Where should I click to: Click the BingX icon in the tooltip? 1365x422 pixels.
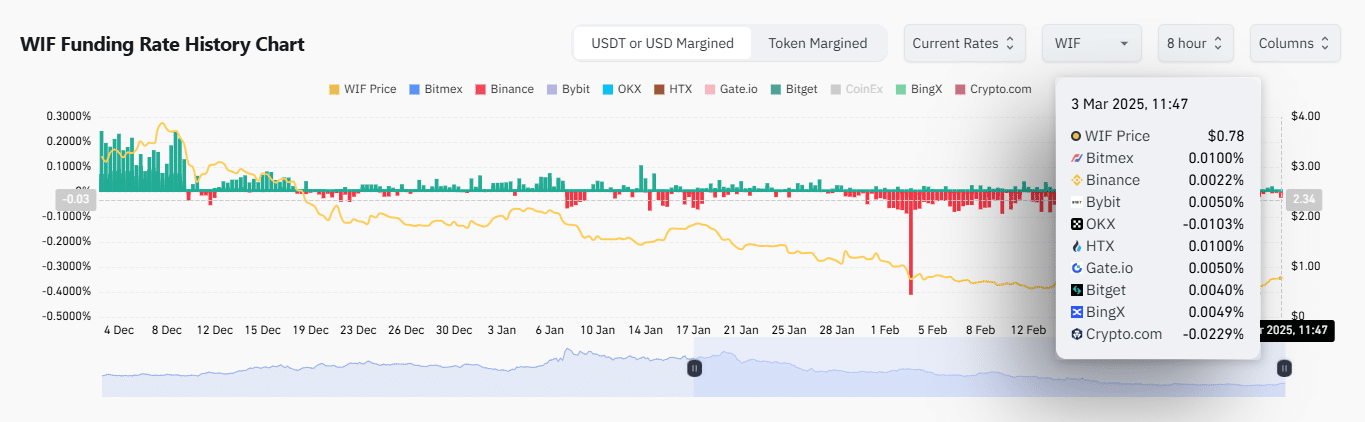1076,312
